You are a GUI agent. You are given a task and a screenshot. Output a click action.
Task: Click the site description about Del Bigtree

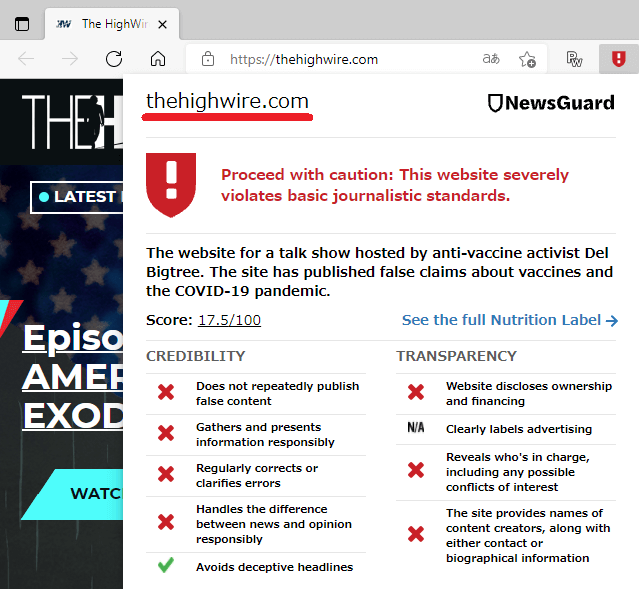(x=379, y=272)
